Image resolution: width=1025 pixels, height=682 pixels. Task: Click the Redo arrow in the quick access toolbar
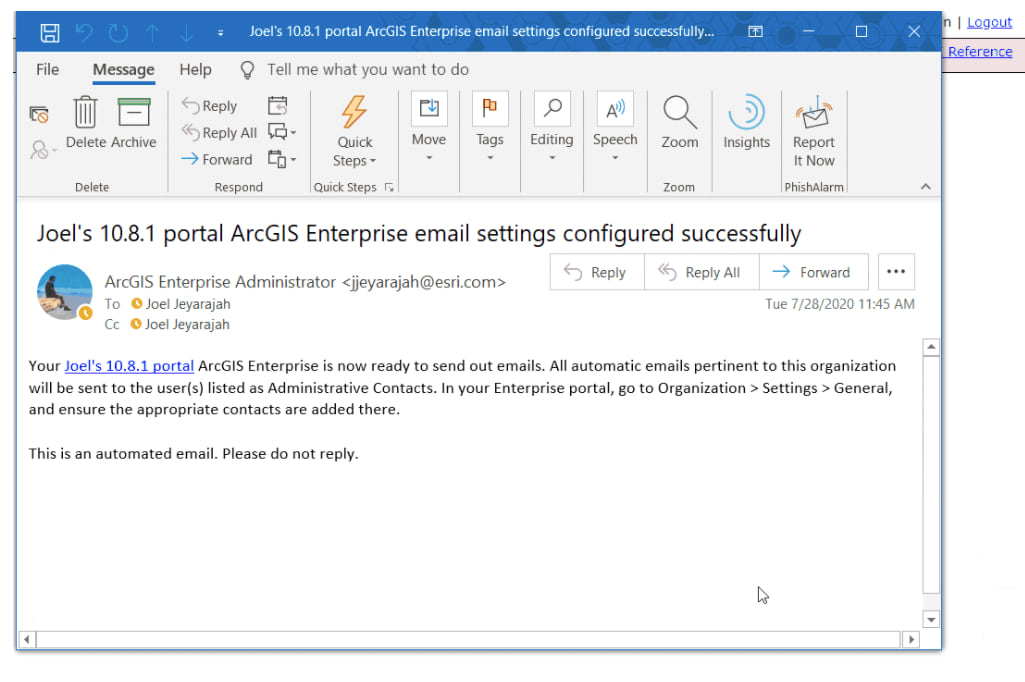(x=118, y=32)
